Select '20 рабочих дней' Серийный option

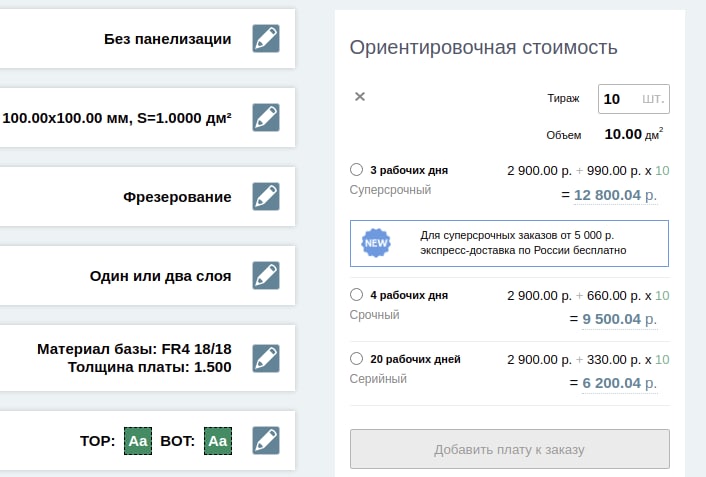356,359
